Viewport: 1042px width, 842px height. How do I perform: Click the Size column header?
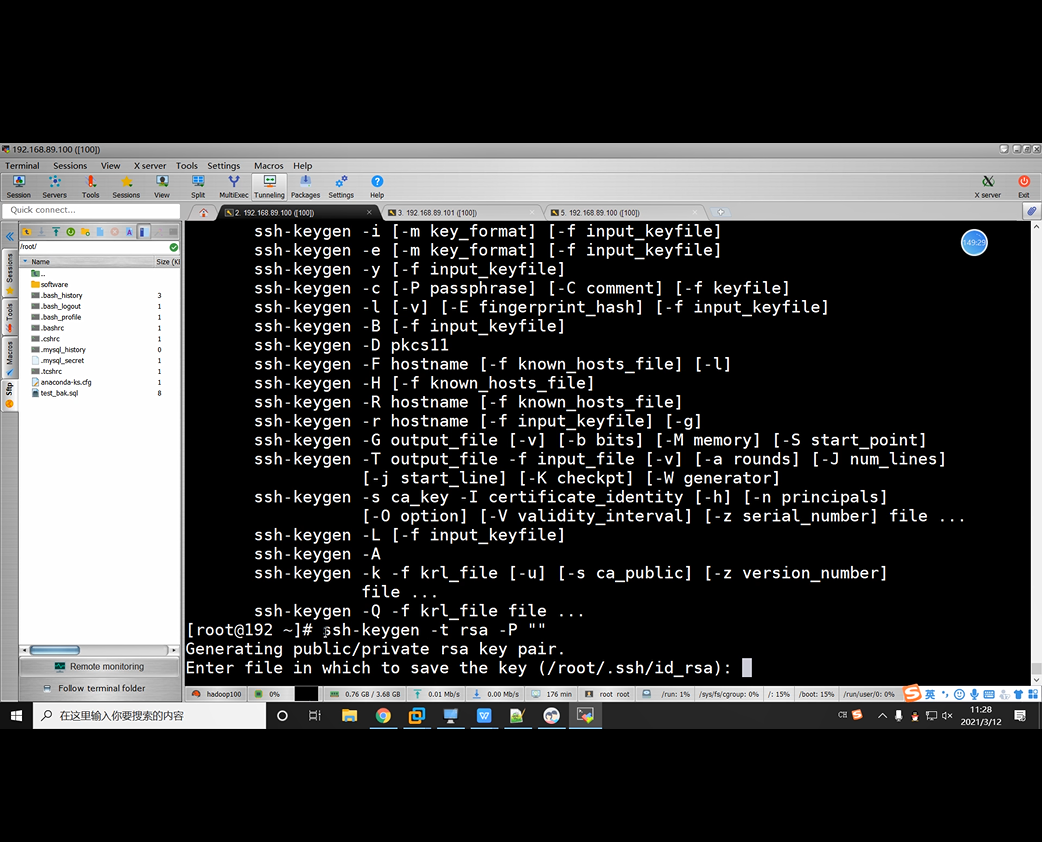[x=167, y=262]
